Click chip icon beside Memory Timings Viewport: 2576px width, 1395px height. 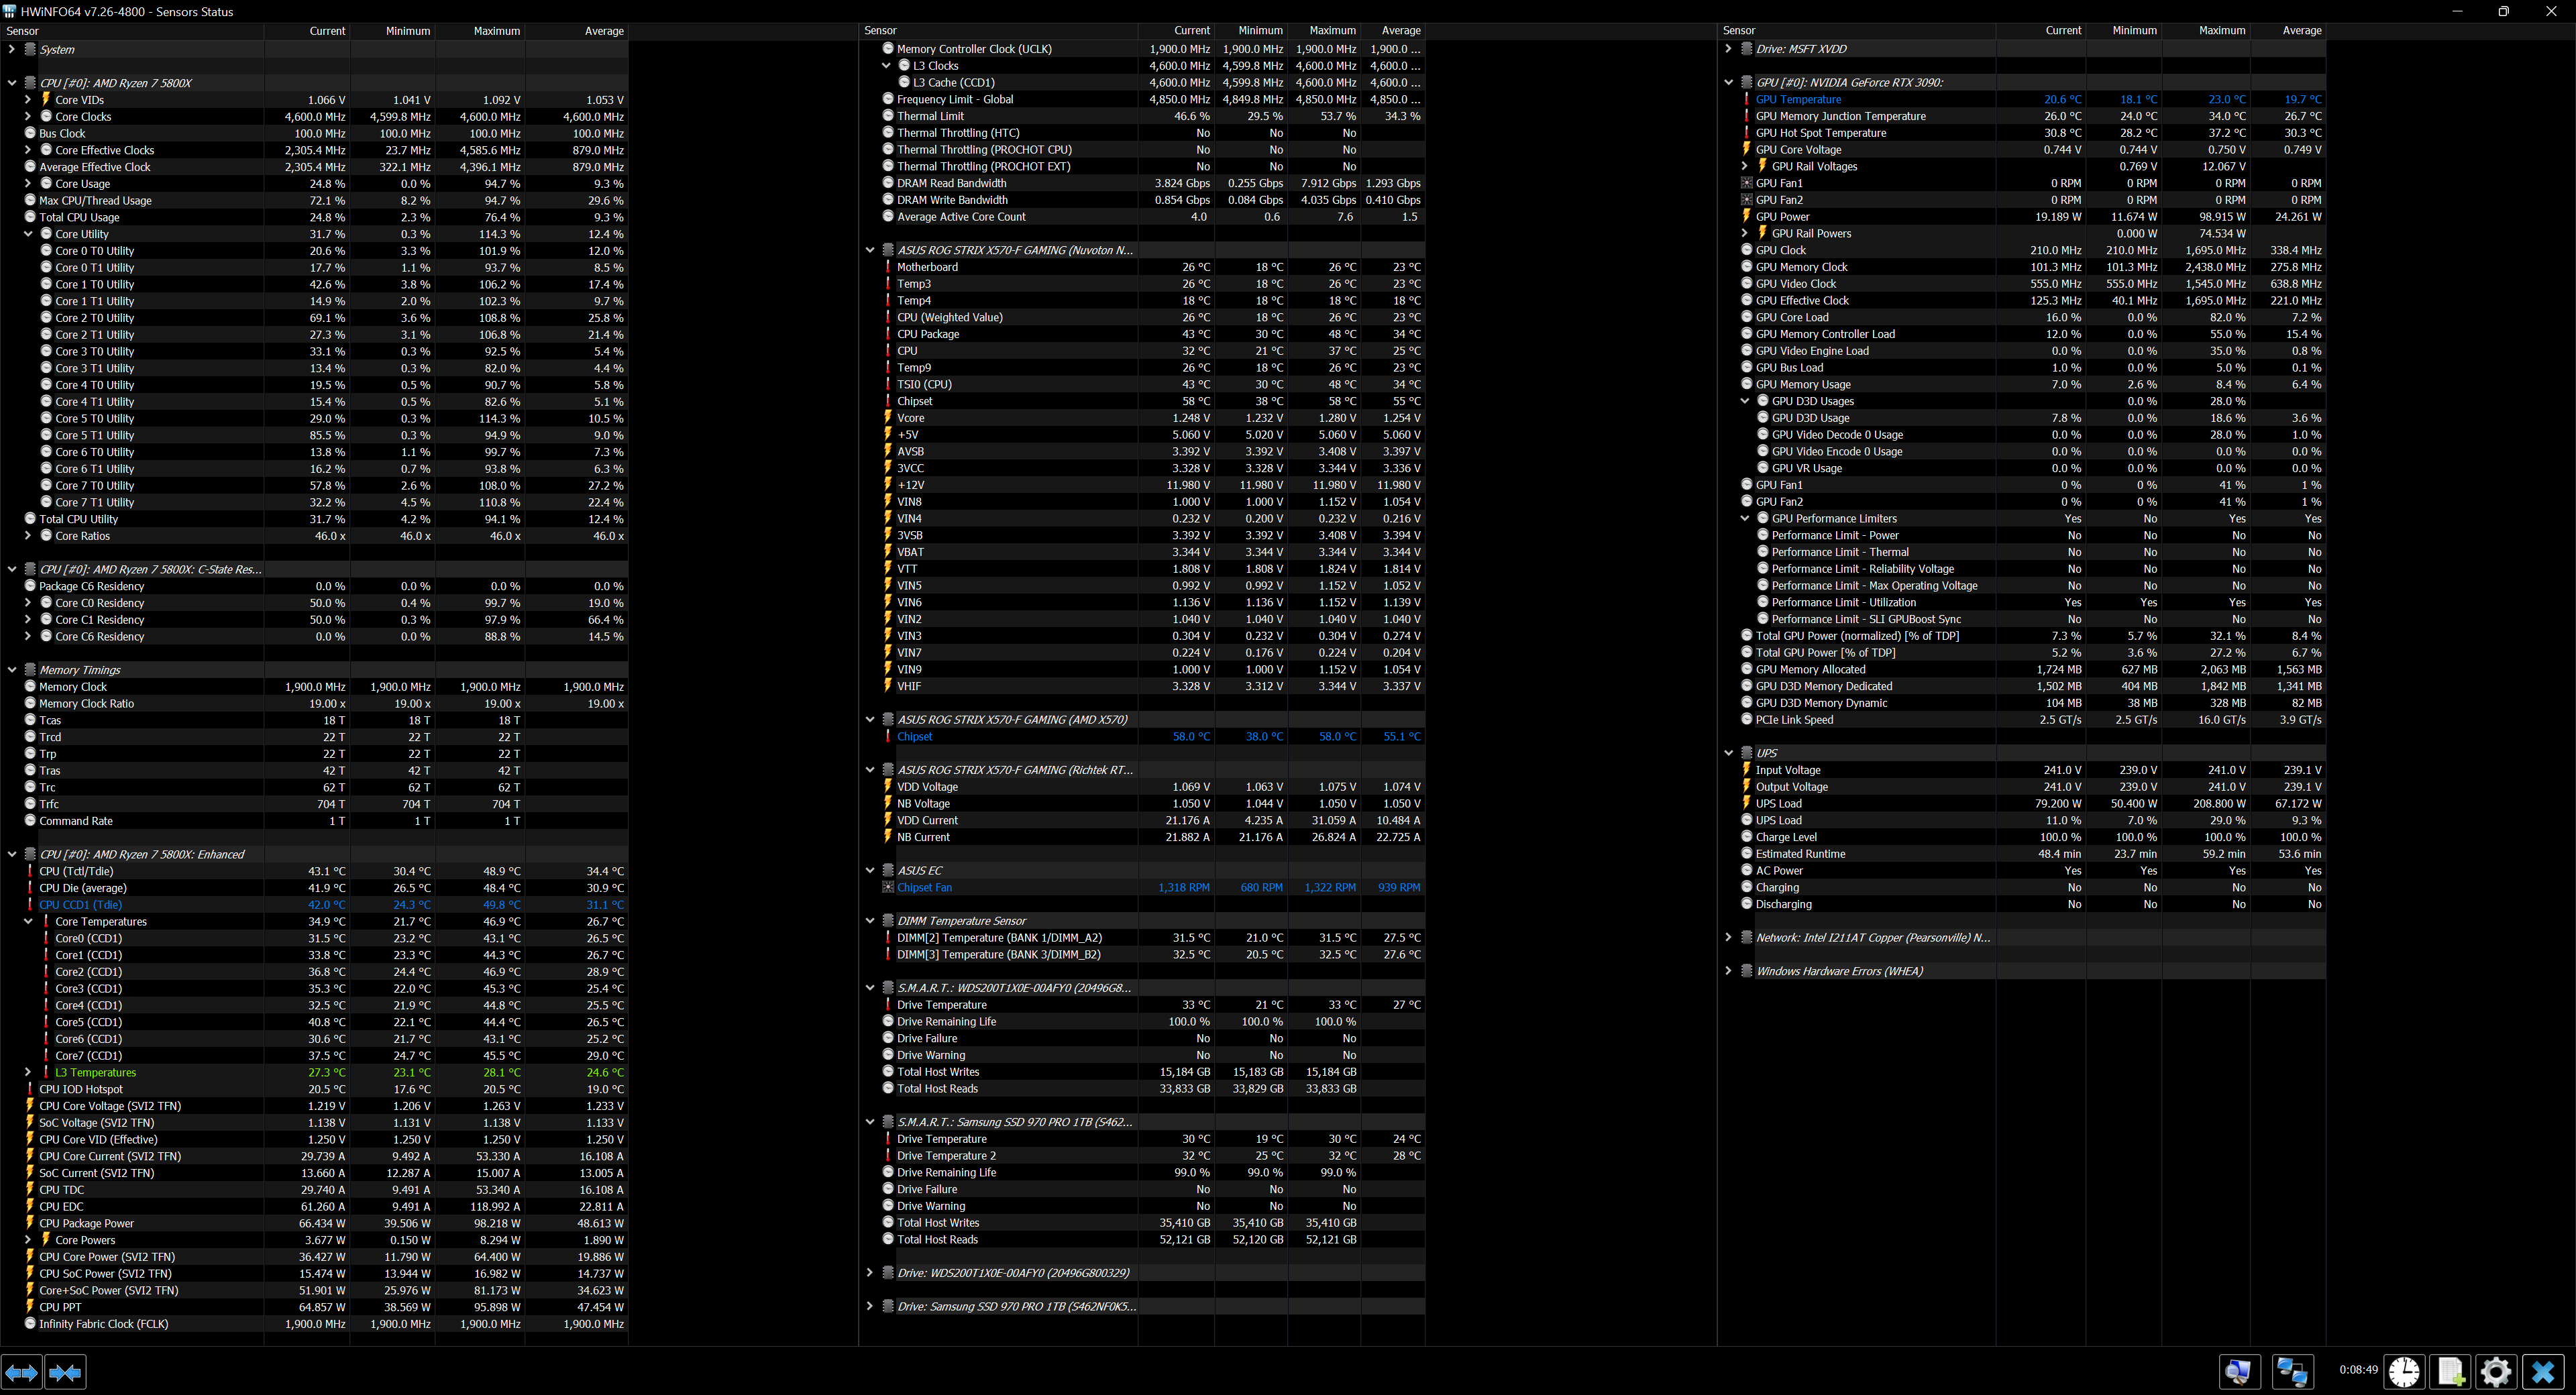point(30,669)
